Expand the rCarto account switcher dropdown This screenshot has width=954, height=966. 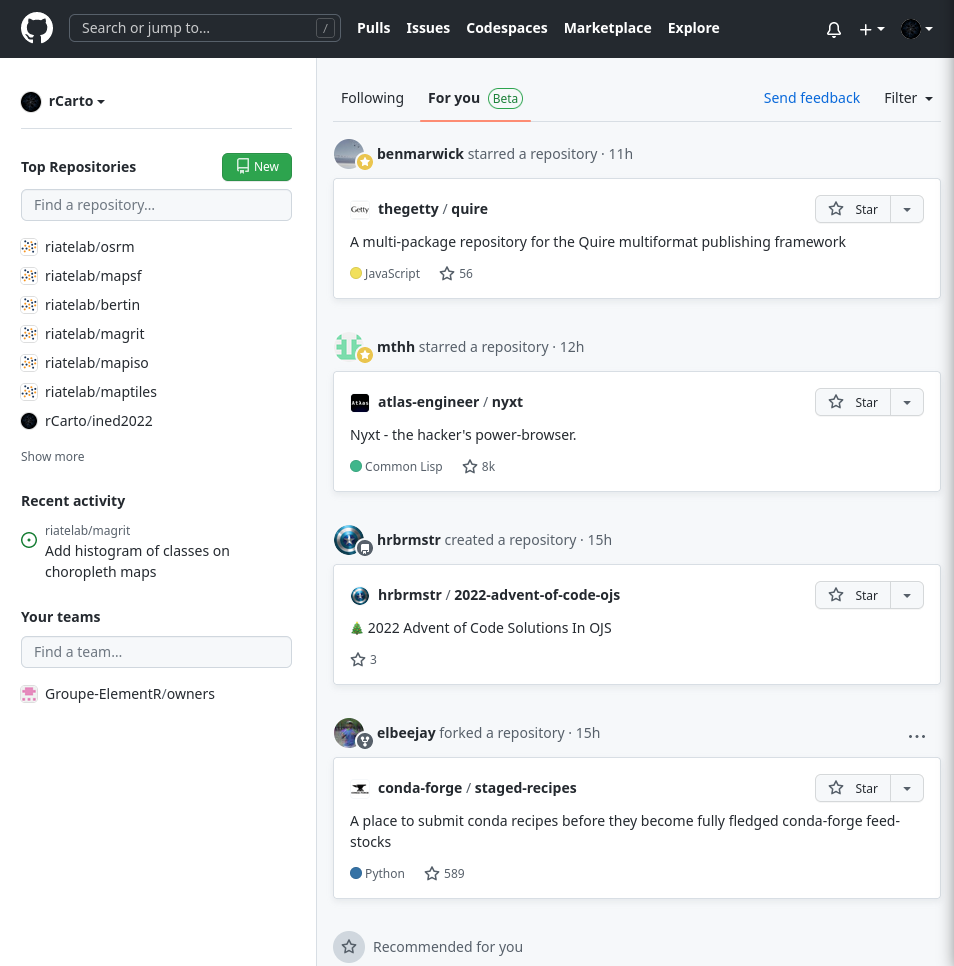[64, 102]
